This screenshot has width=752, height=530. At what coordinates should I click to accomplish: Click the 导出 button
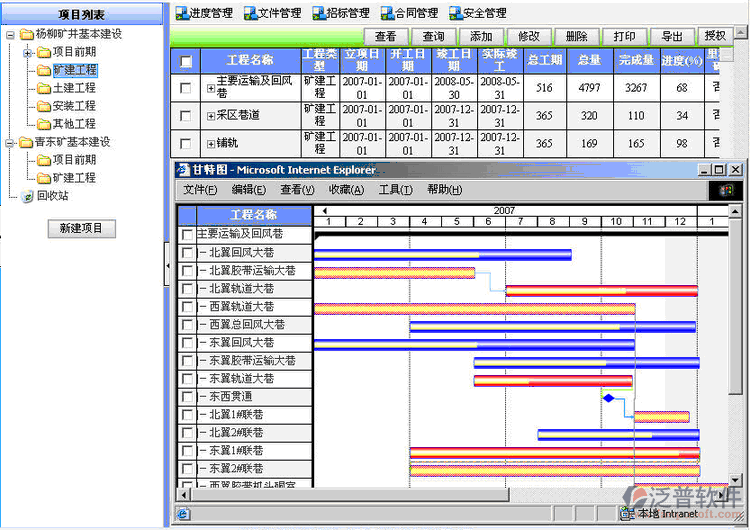(x=672, y=36)
